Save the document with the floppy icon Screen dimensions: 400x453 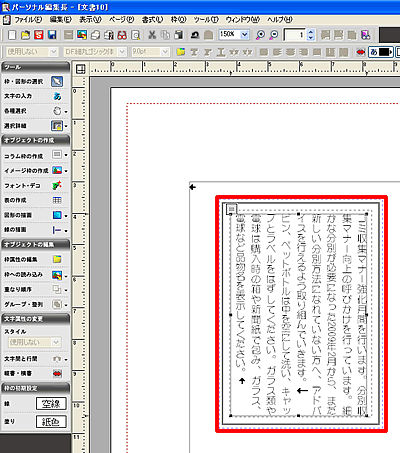(52, 35)
